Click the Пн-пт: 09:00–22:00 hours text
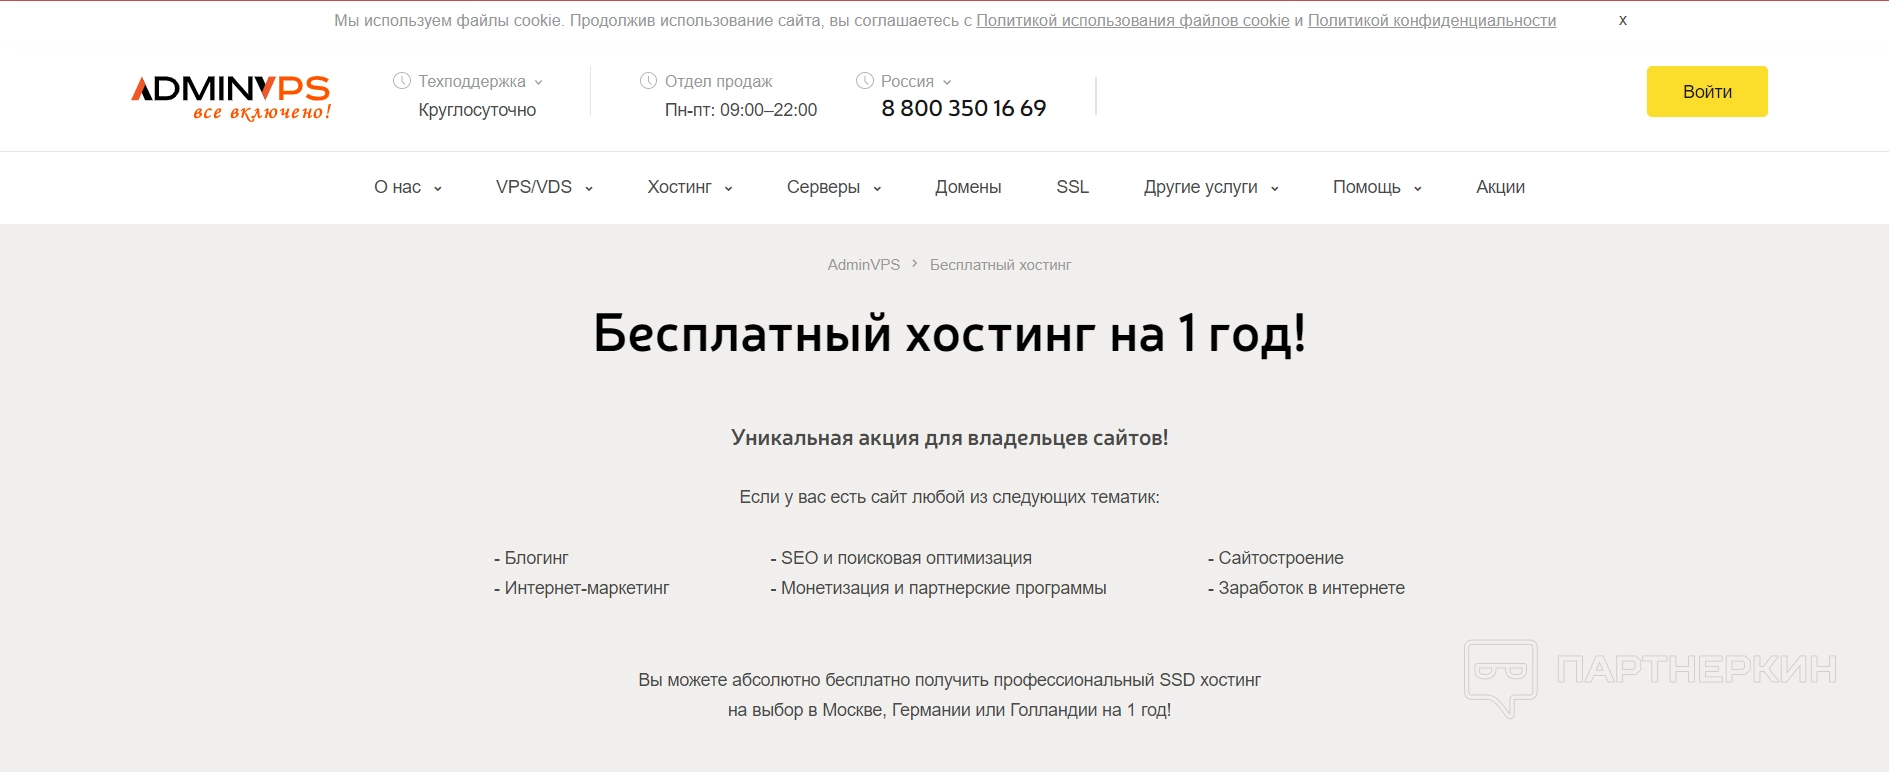 [741, 110]
